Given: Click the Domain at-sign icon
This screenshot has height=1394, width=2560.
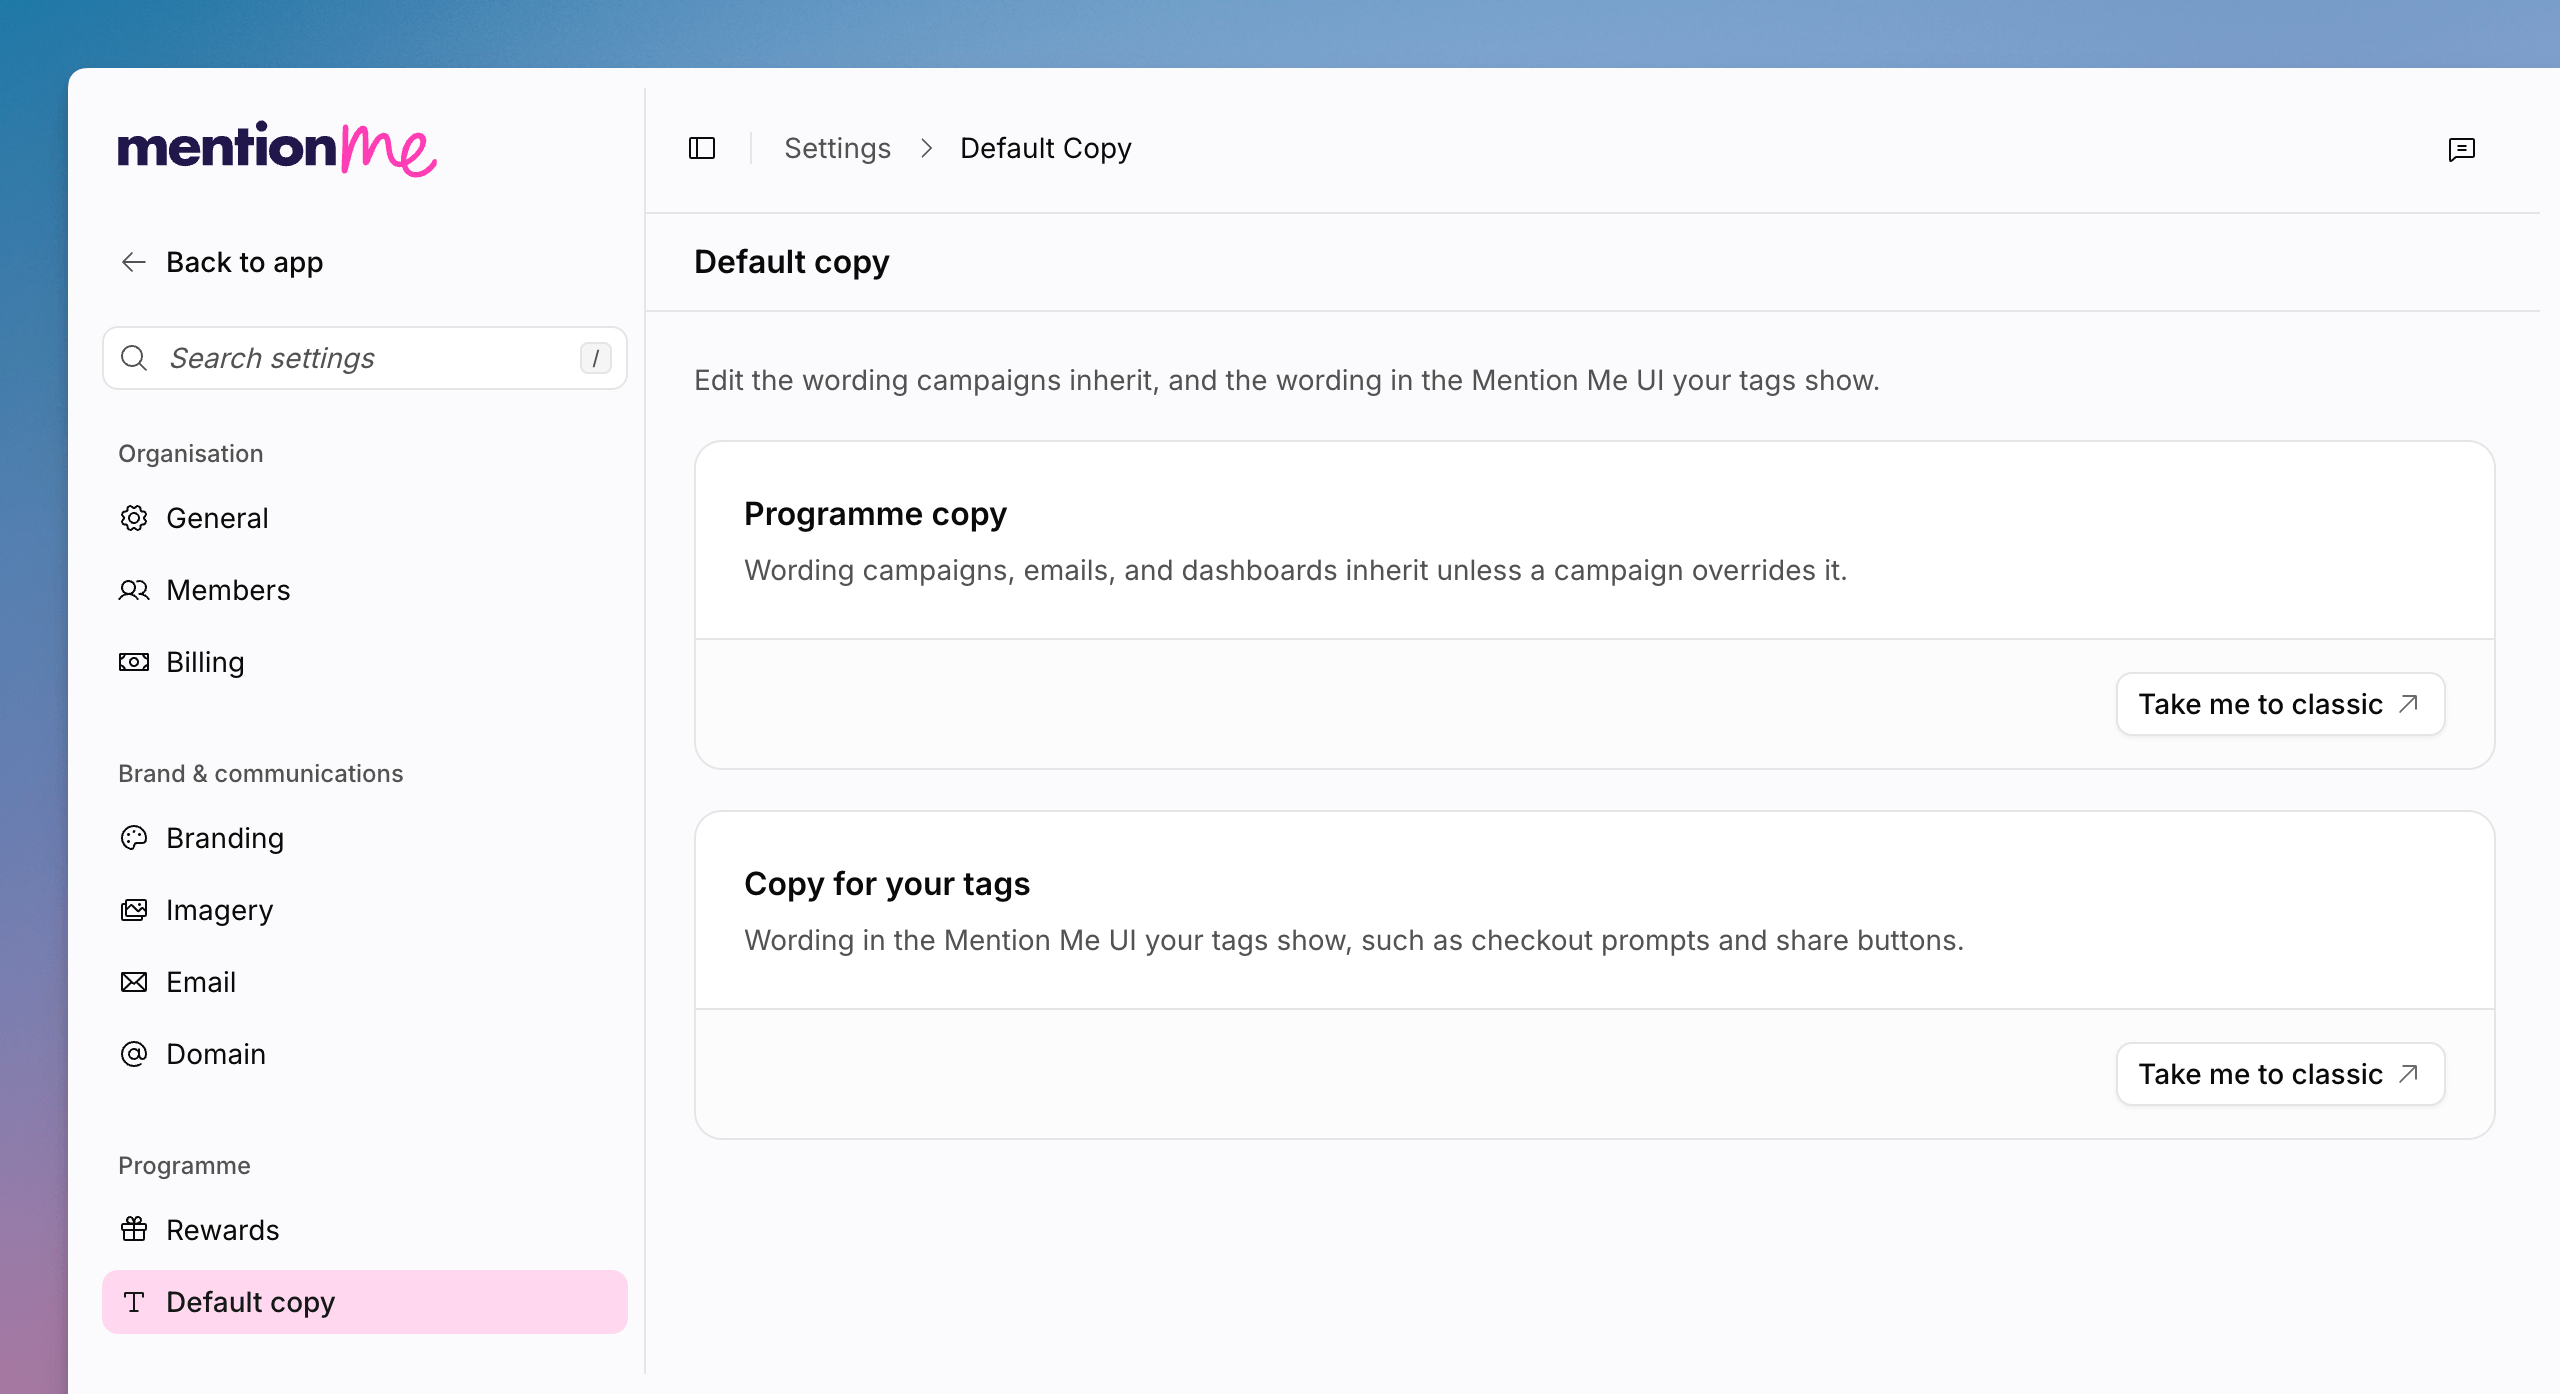Looking at the screenshot, I should [134, 1054].
